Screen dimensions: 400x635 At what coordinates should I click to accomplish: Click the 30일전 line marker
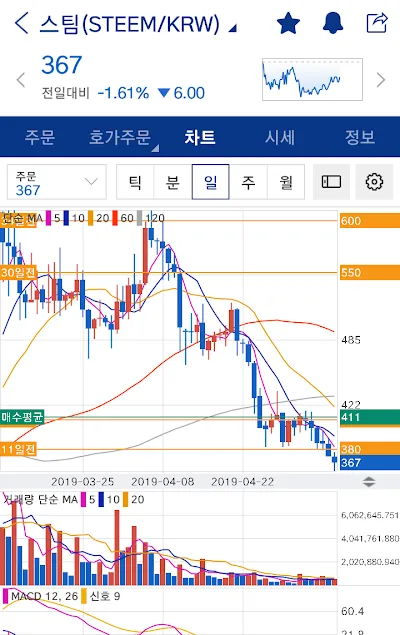coord(18,273)
